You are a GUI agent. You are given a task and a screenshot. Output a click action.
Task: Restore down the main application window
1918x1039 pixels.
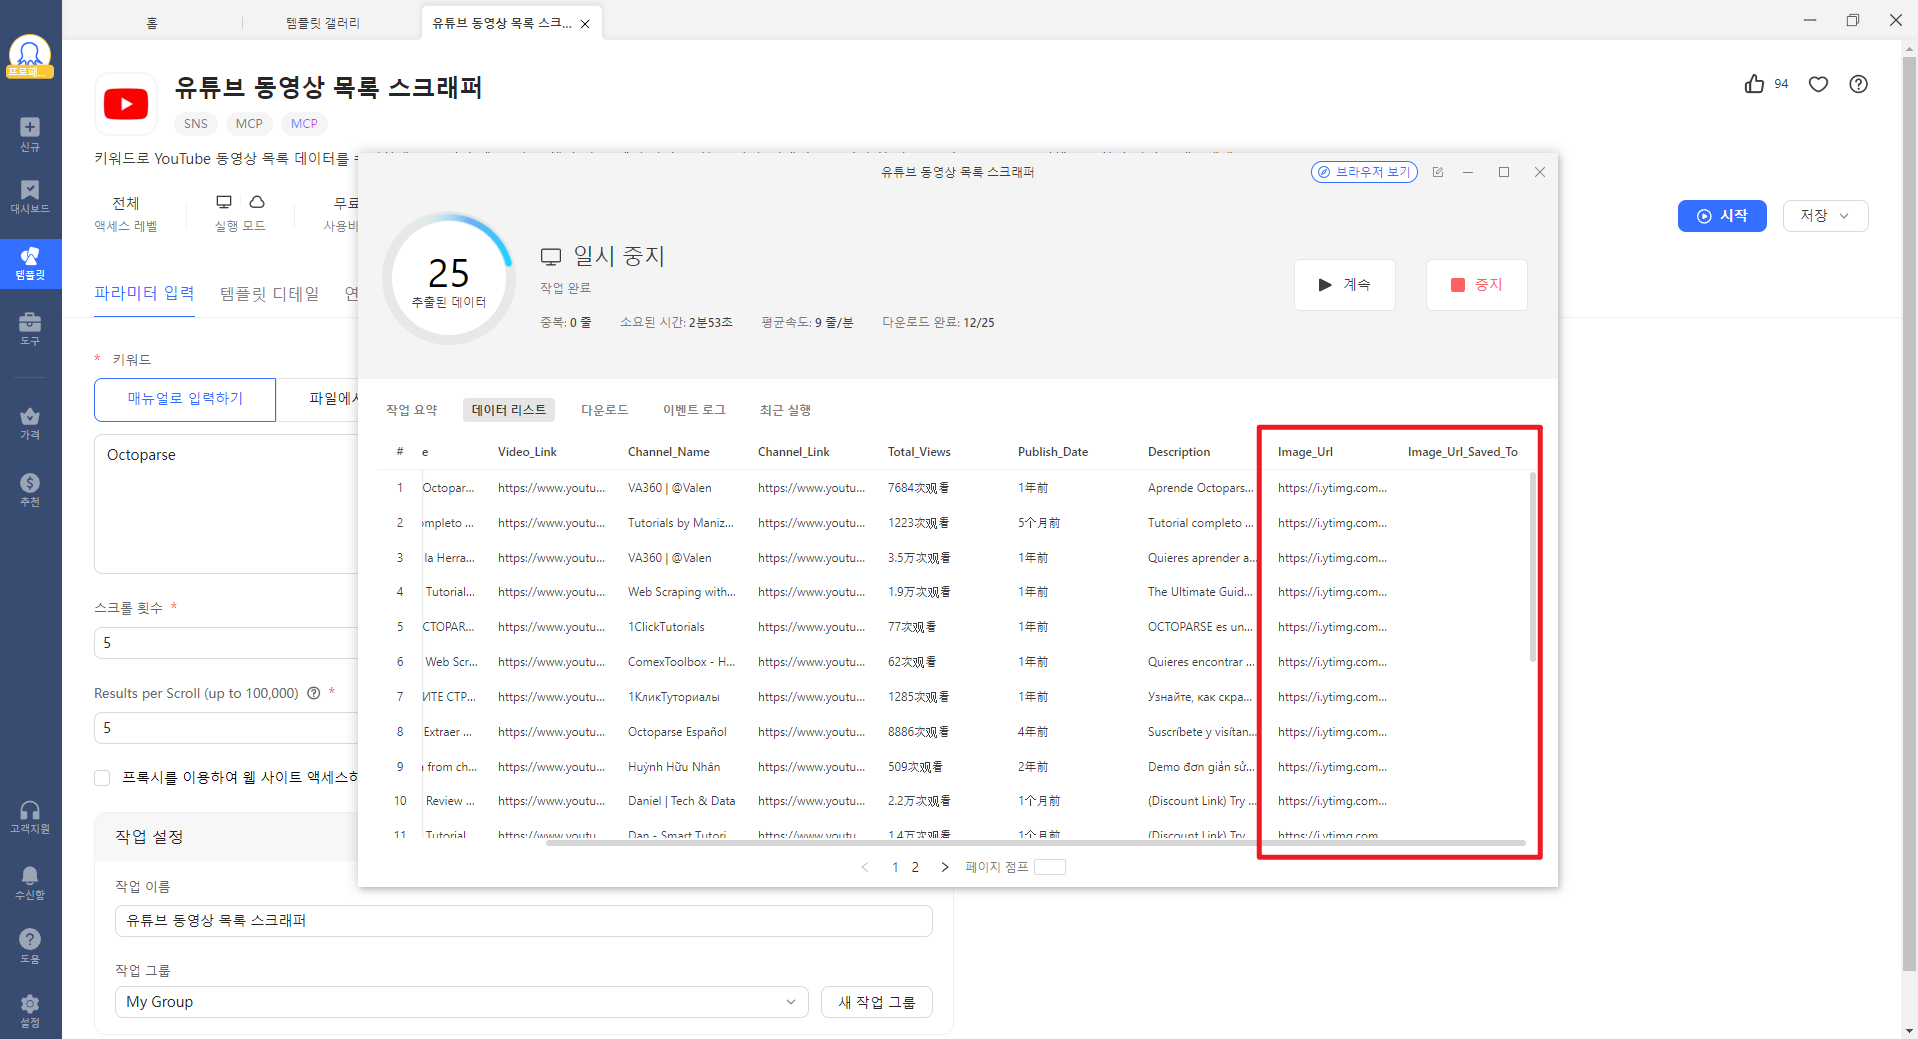point(1852,20)
